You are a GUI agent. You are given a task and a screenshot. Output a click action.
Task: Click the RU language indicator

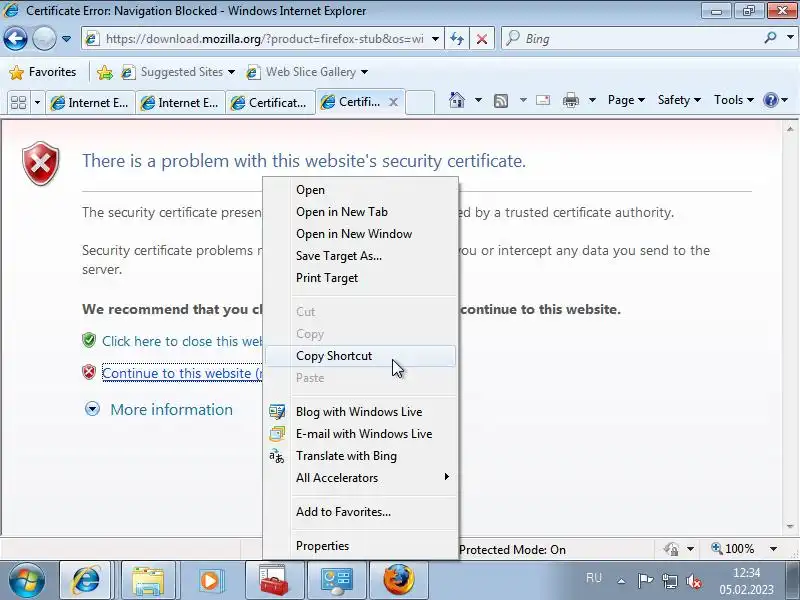(x=594, y=578)
